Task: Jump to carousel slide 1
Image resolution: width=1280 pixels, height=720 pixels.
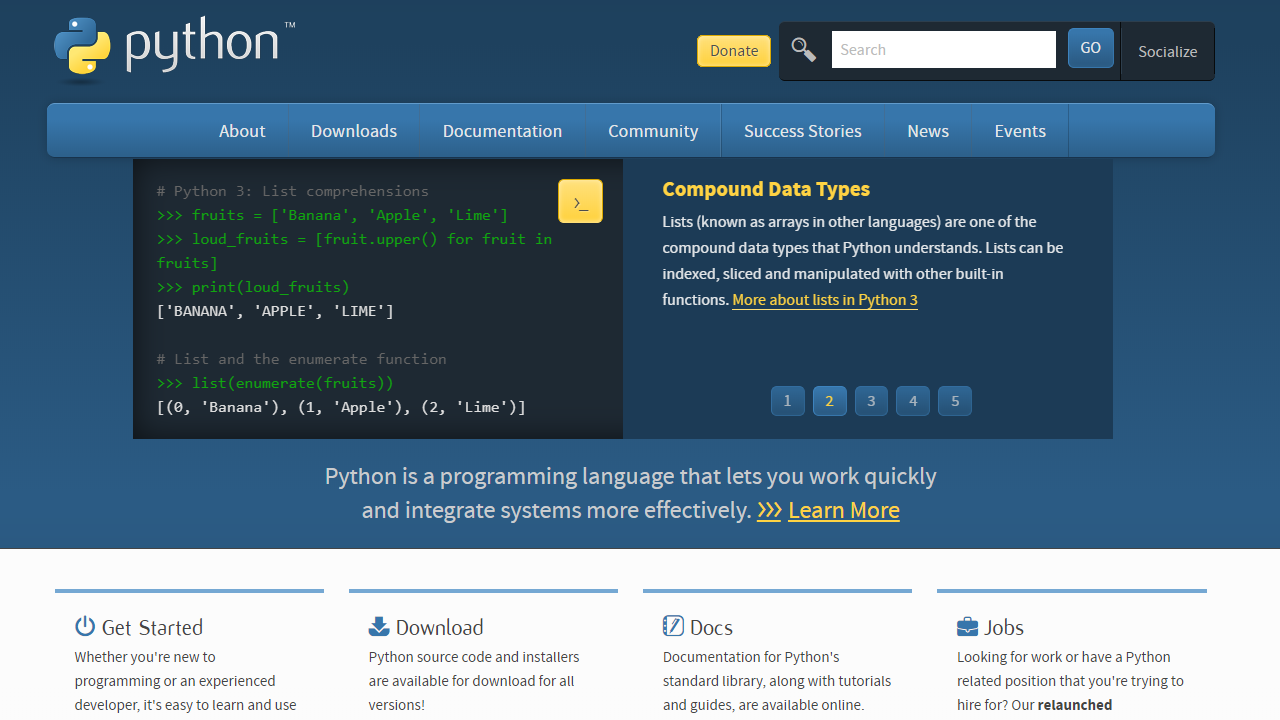Action: (x=787, y=400)
